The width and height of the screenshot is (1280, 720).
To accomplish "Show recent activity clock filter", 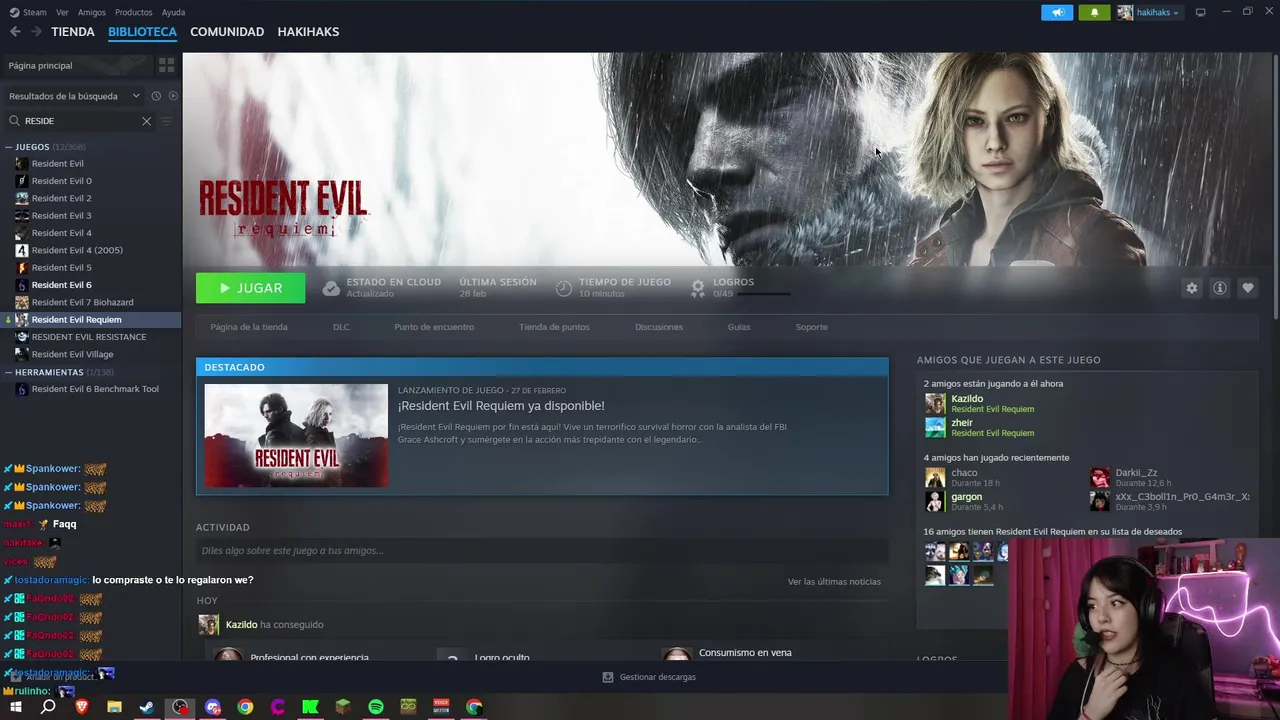I will (x=156, y=96).
